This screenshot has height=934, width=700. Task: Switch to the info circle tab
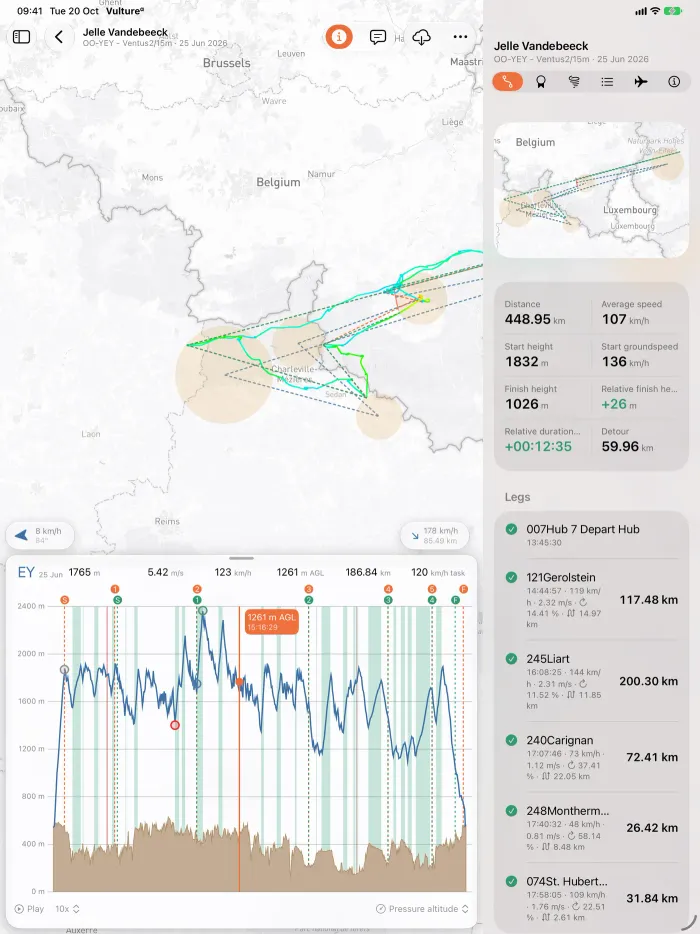(x=674, y=82)
